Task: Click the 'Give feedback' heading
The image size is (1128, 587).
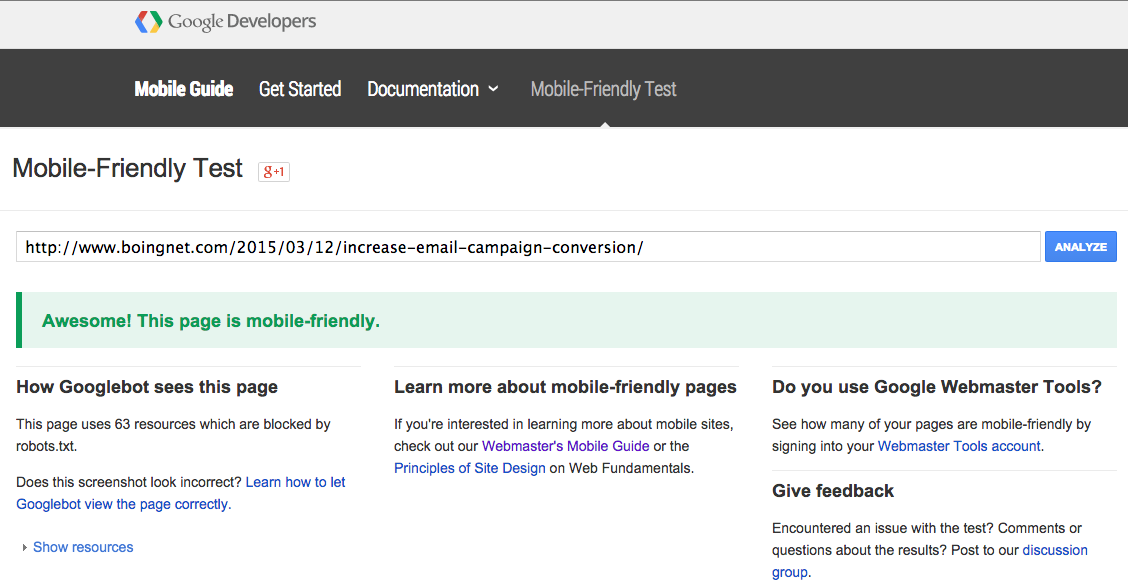Action: pyautogui.click(x=833, y=491)
